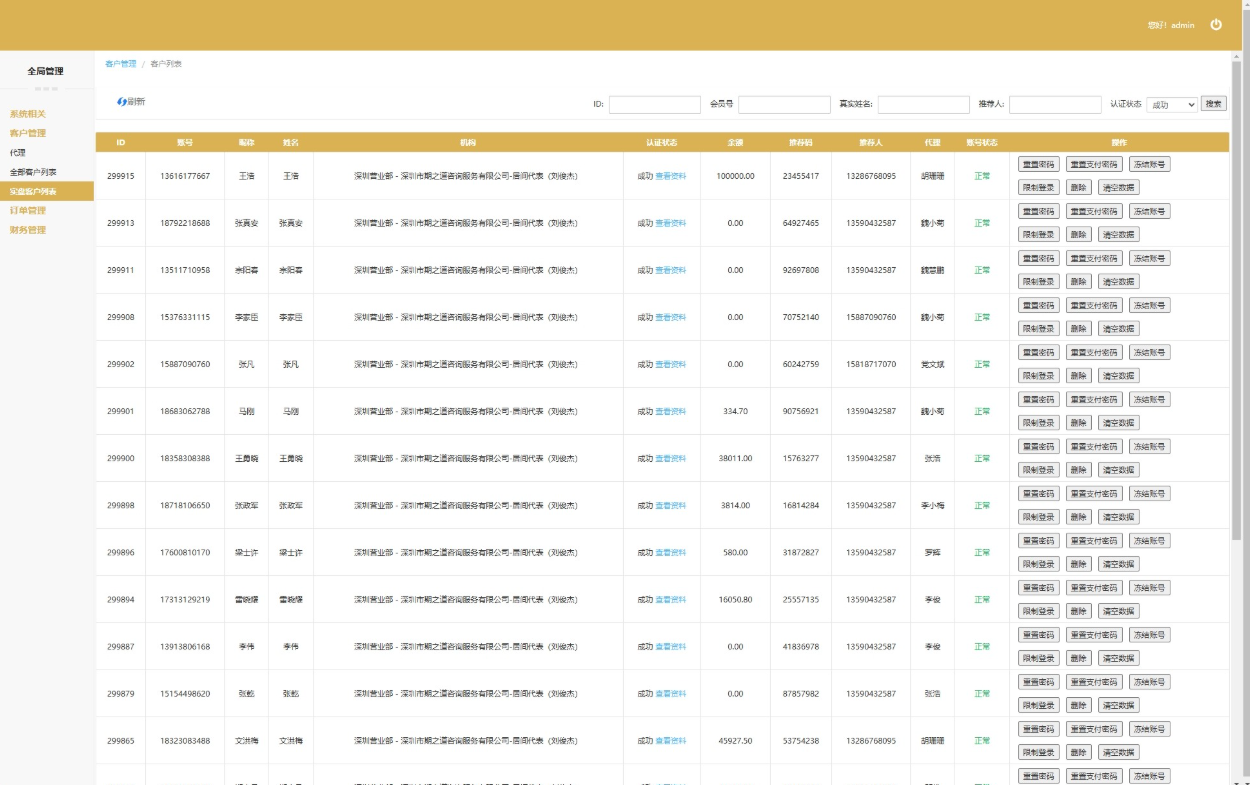The width and height of the screenshot is (1250, 785).
Task: Click 重置密码 for user 王浩
Action: point(1037,164)
